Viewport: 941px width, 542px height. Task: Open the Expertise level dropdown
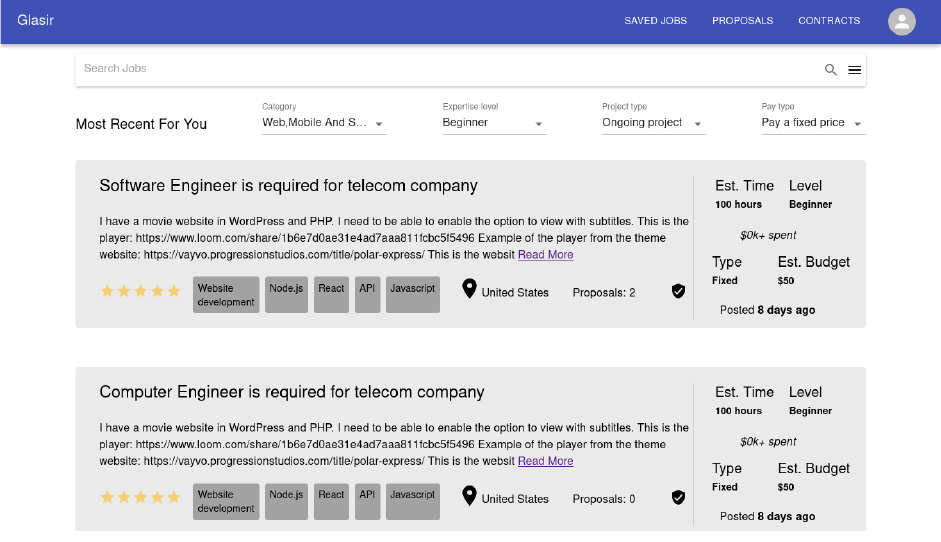pos(494,123)
